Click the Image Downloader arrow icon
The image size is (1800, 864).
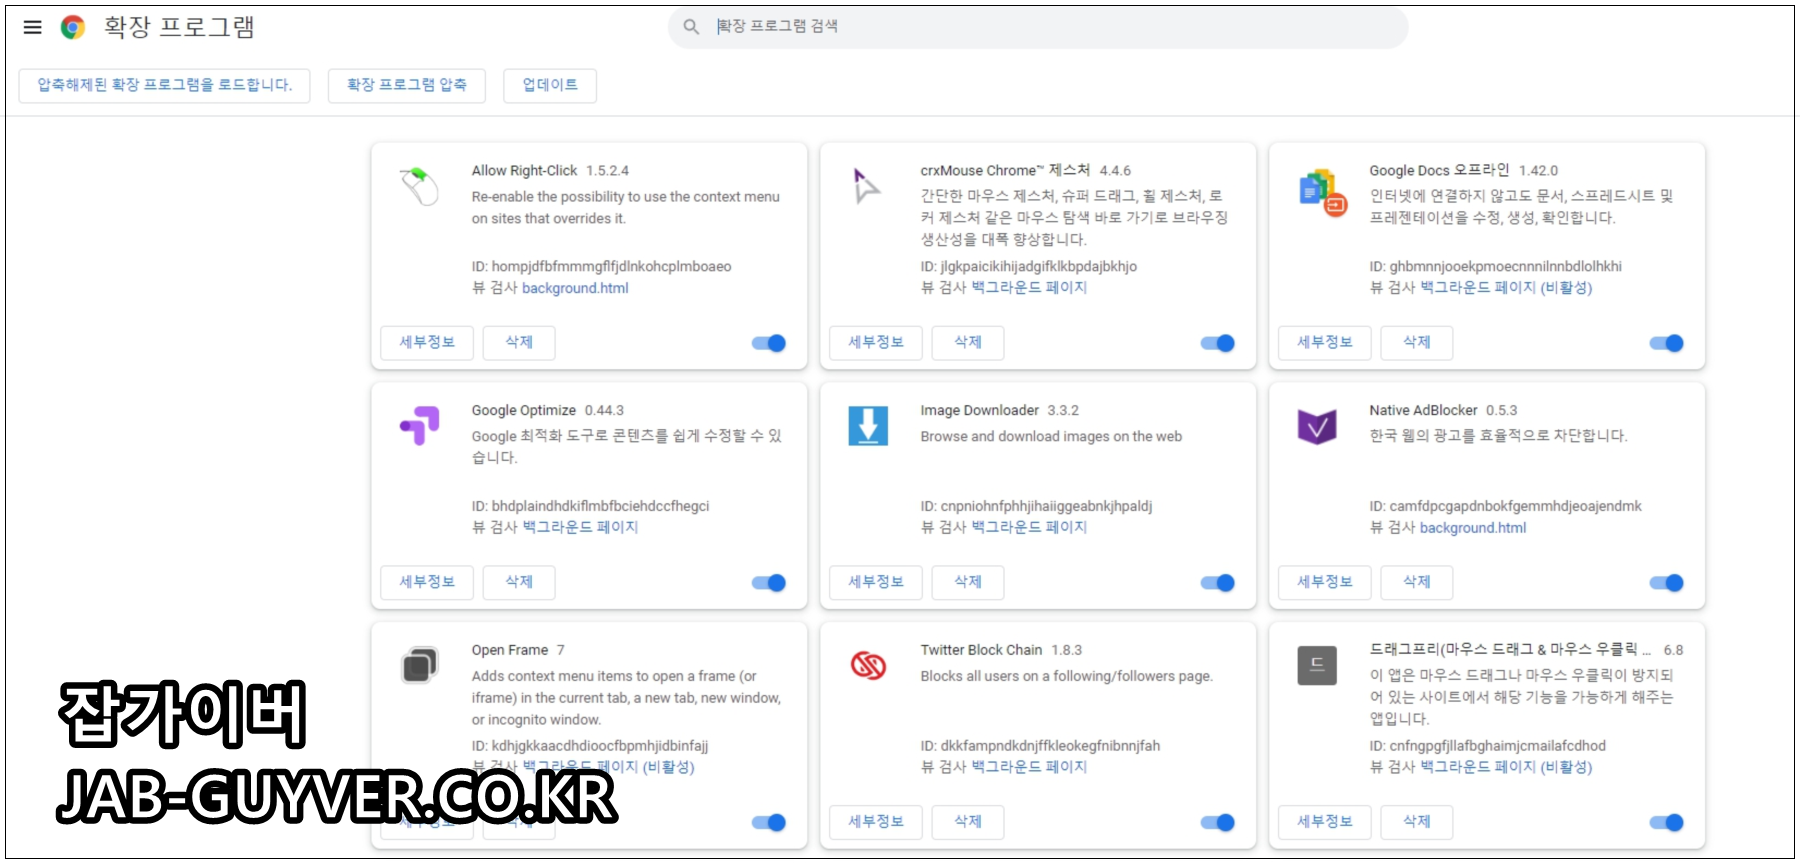868,426
